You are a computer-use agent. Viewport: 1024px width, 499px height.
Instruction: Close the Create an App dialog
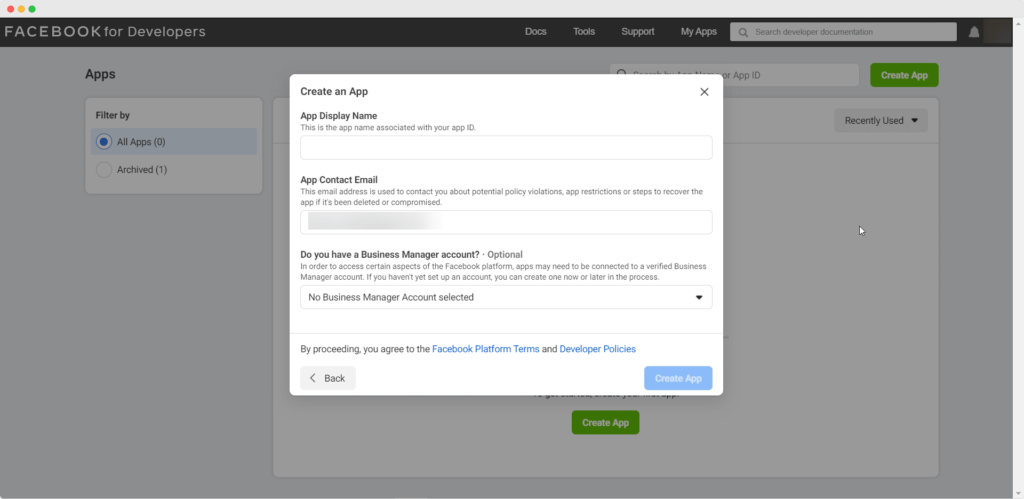pos(704,92)
